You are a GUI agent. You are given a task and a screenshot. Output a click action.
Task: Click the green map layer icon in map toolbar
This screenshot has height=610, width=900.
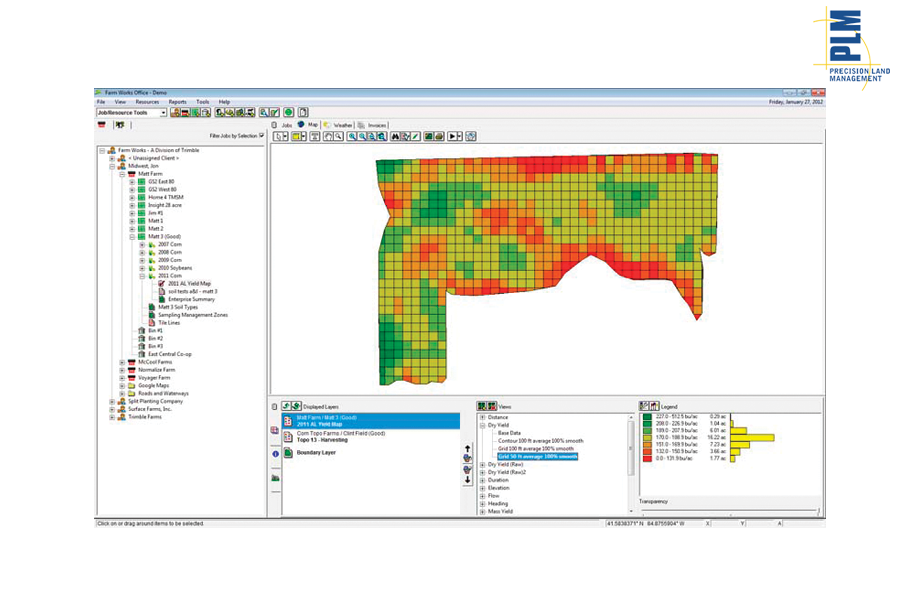[x=428, y=136]
